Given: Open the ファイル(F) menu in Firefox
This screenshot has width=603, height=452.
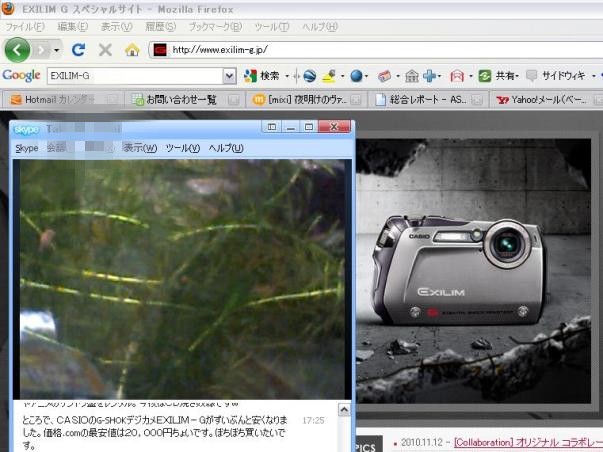Looking at the screenshot, I should tap(25, 27).
